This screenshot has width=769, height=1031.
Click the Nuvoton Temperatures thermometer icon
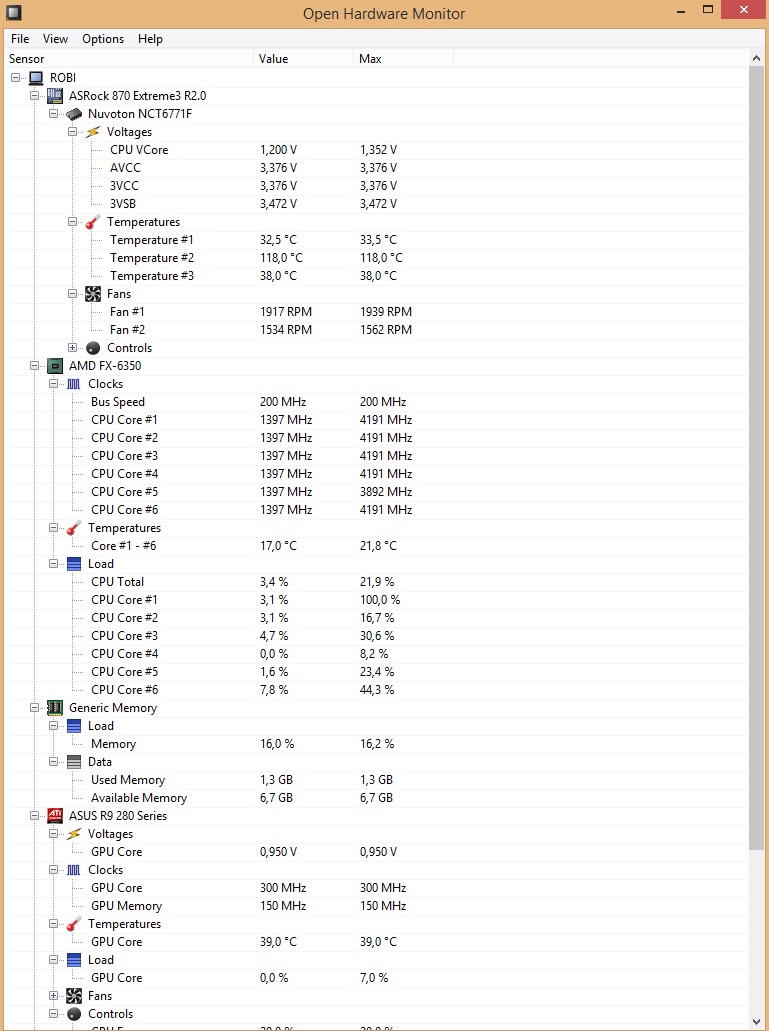click(x=93, y=222)
